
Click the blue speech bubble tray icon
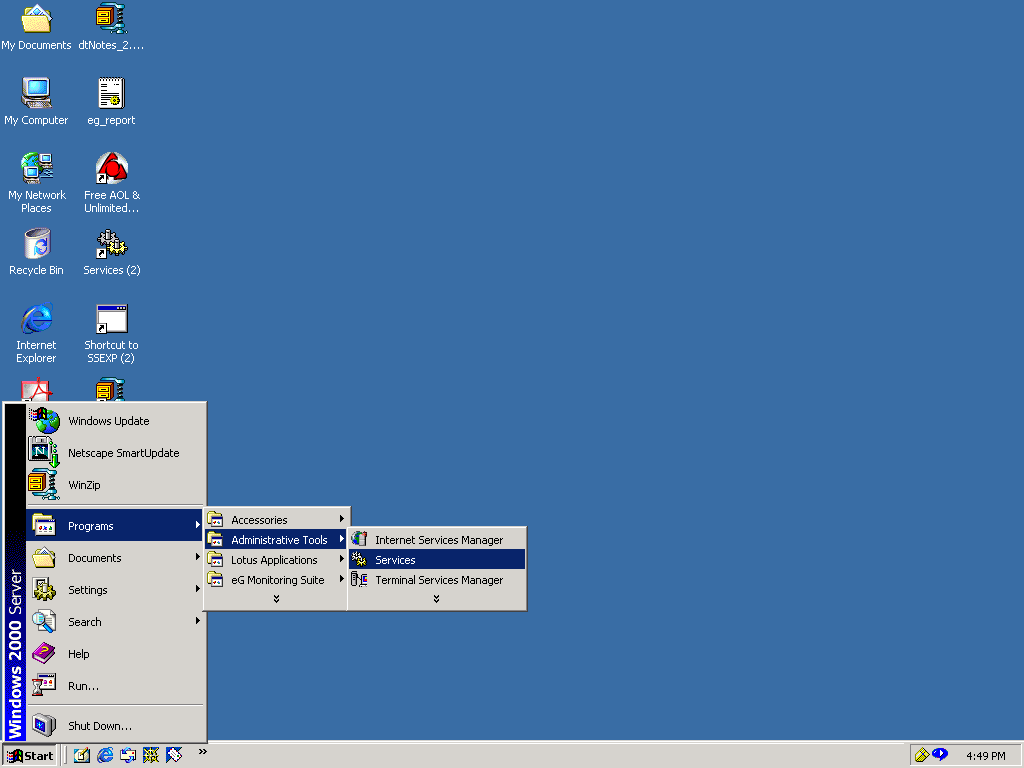point(940,754)
